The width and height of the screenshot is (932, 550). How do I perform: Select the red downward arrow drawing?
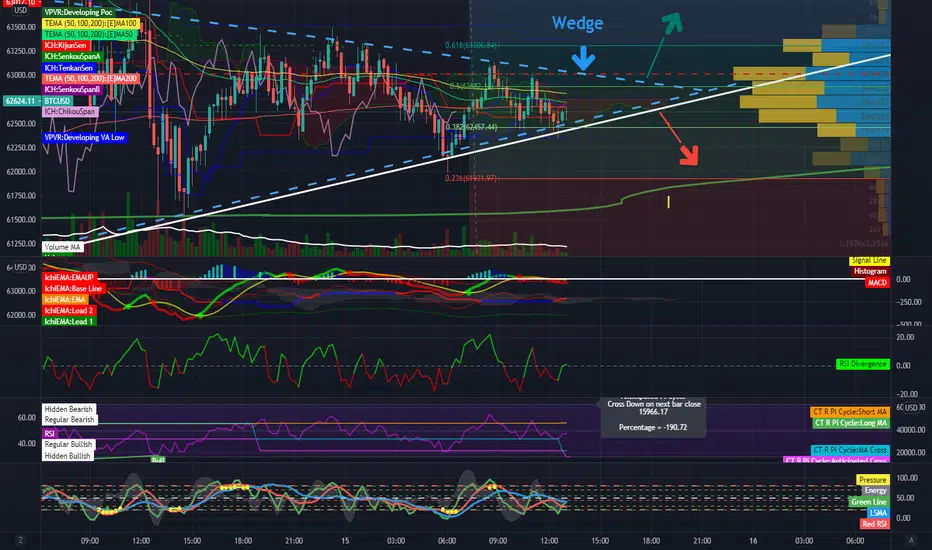click(x=679, y=138)
